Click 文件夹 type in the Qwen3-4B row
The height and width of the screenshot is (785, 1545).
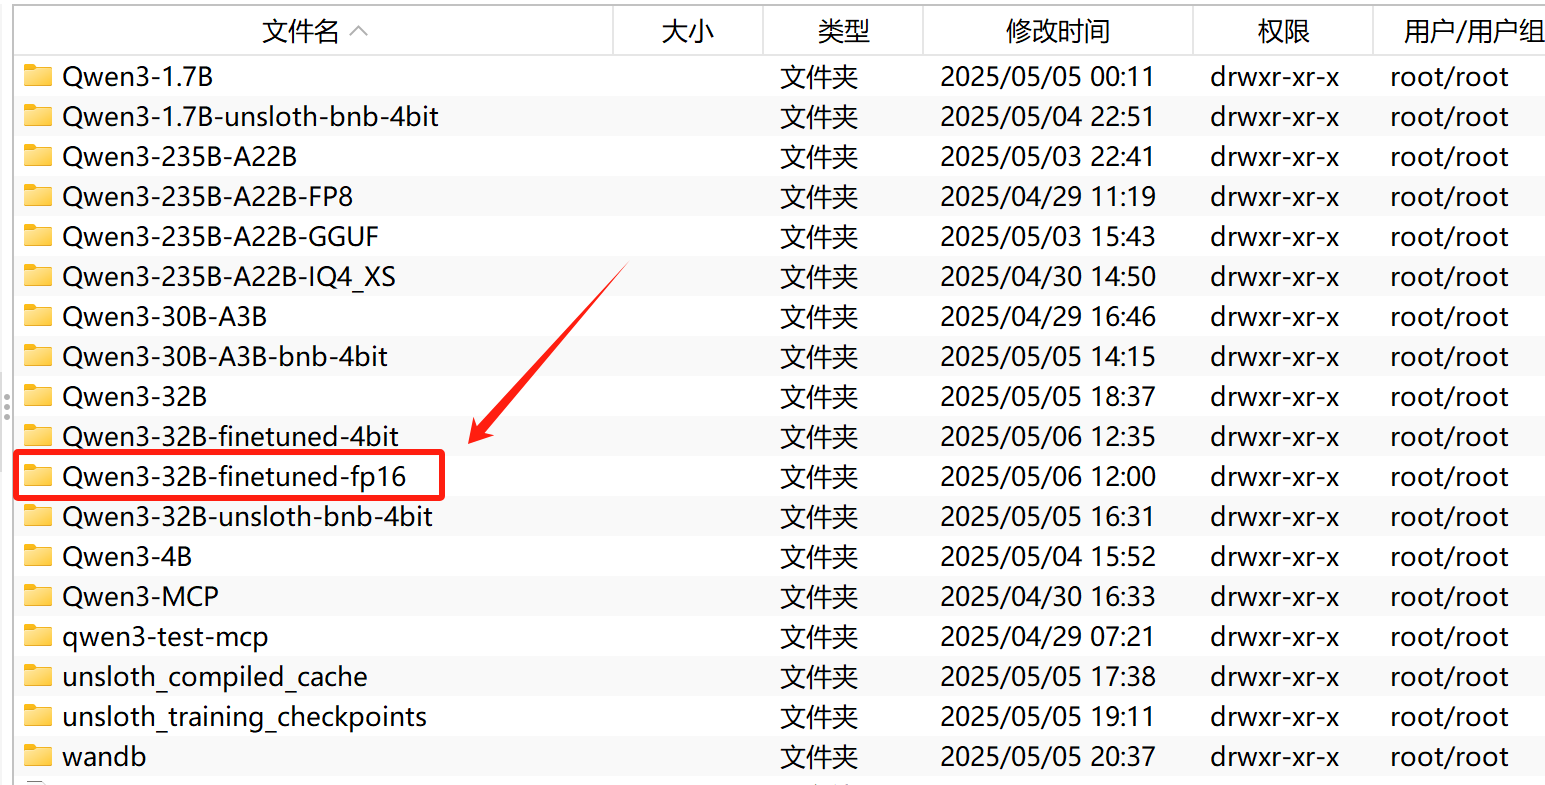coord(819,557)
